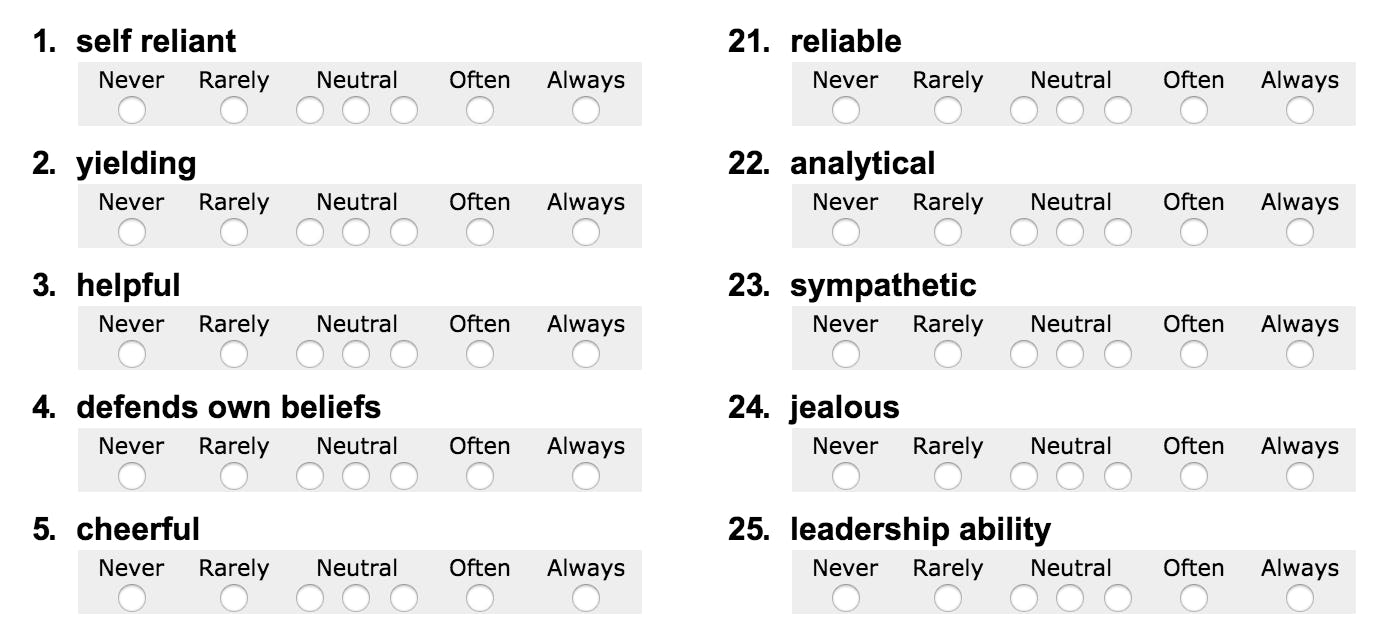1394x634 pixels.
Task: Choose Often for leadership ability
Action: tap(1194, 598)
